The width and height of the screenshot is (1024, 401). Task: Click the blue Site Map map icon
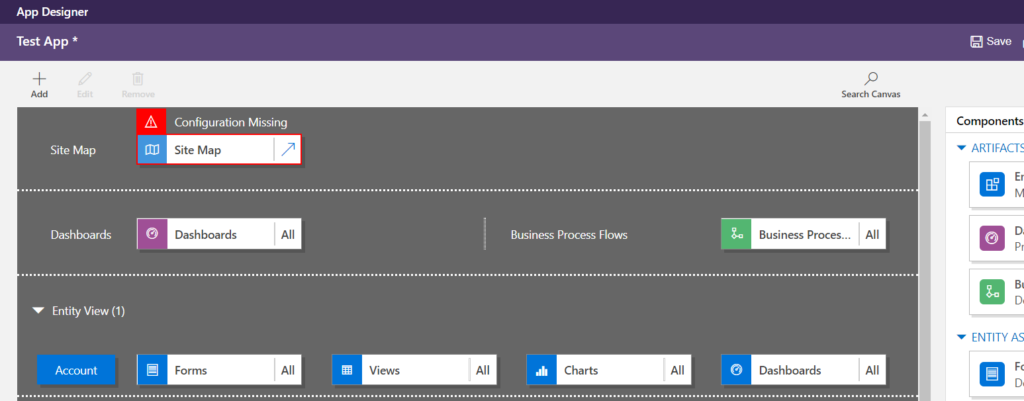[152, 150]
